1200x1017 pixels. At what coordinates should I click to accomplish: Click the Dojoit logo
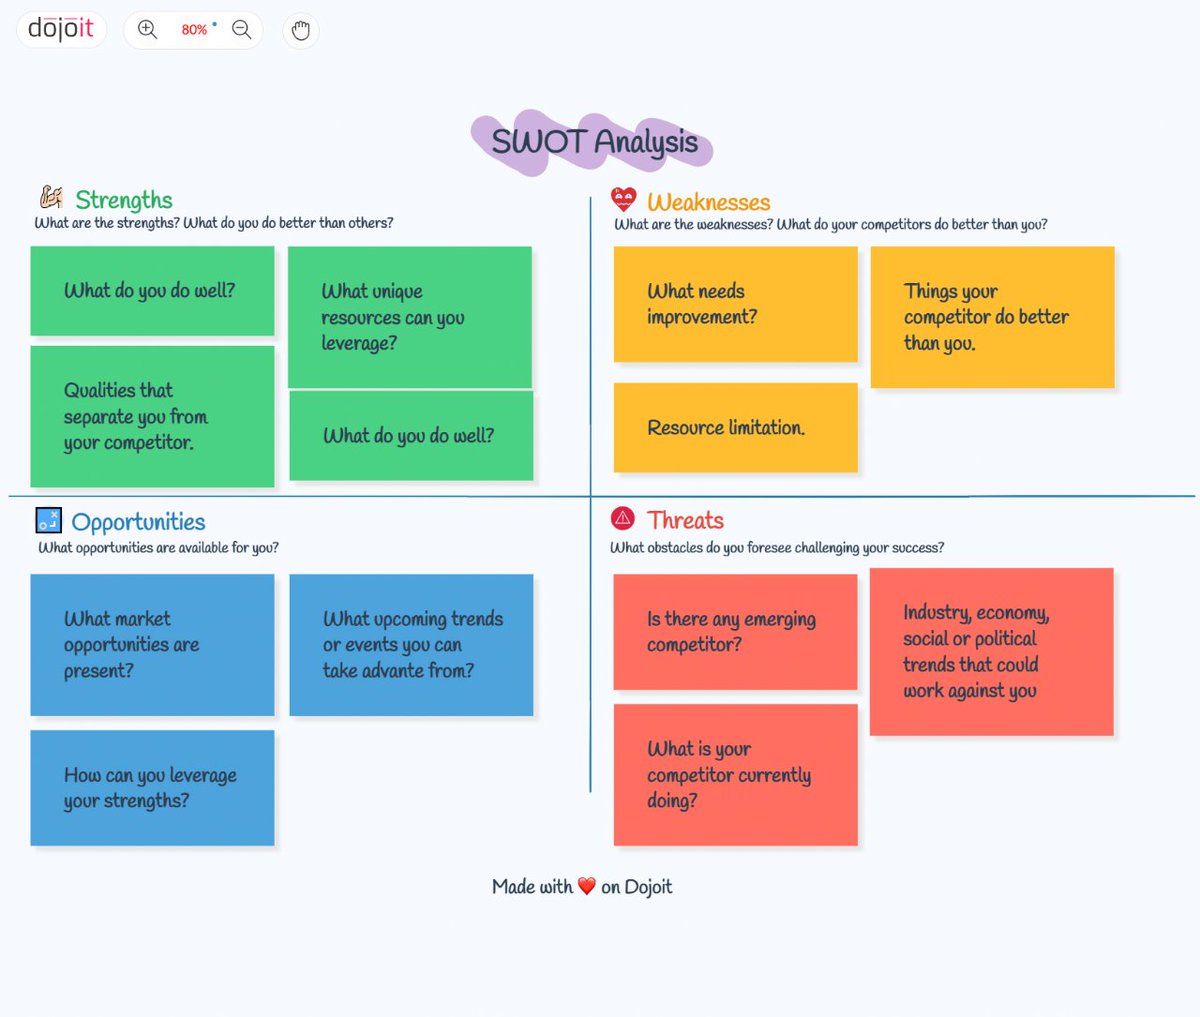[61, 29]
